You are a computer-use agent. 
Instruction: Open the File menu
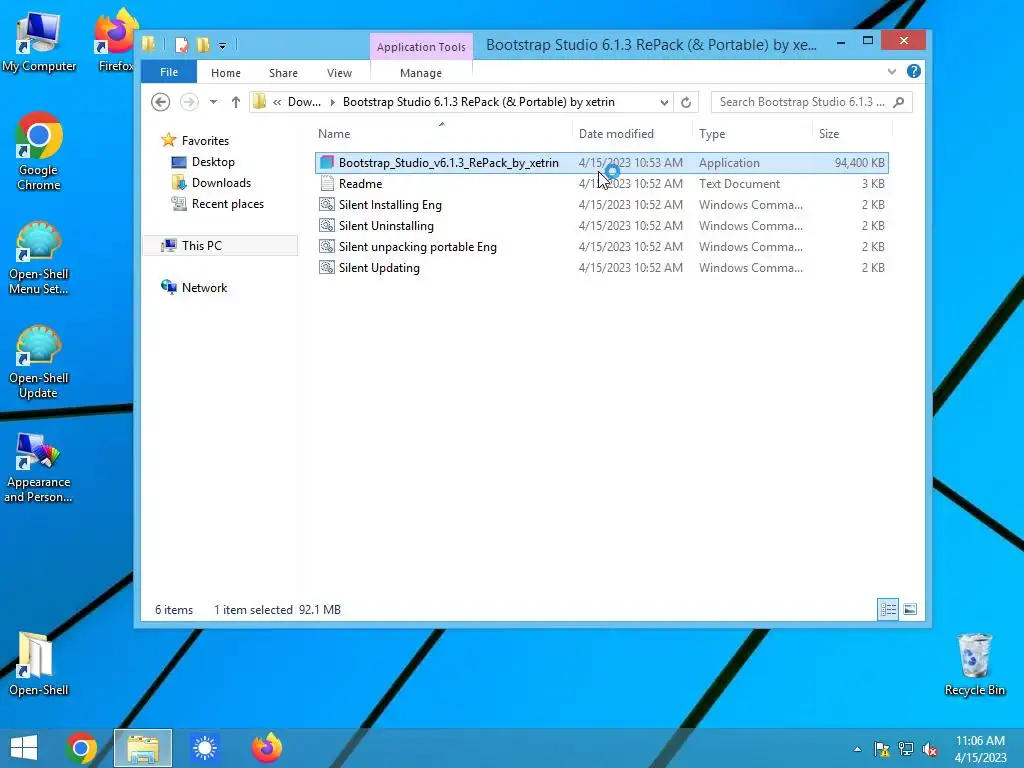point(169,72)
